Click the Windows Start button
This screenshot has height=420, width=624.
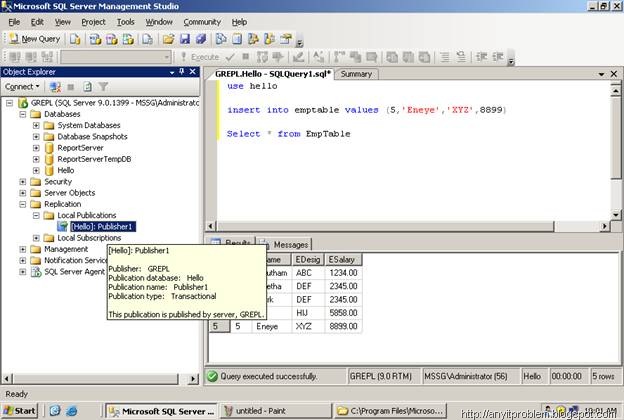(x=20, y=410)
